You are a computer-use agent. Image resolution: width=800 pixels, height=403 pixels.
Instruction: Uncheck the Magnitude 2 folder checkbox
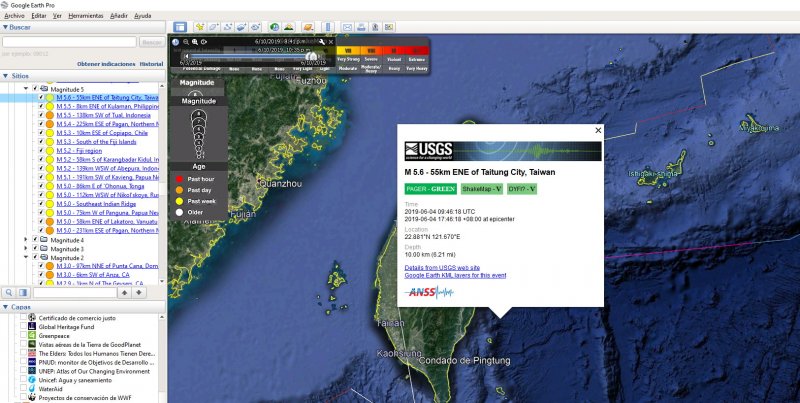35,258
